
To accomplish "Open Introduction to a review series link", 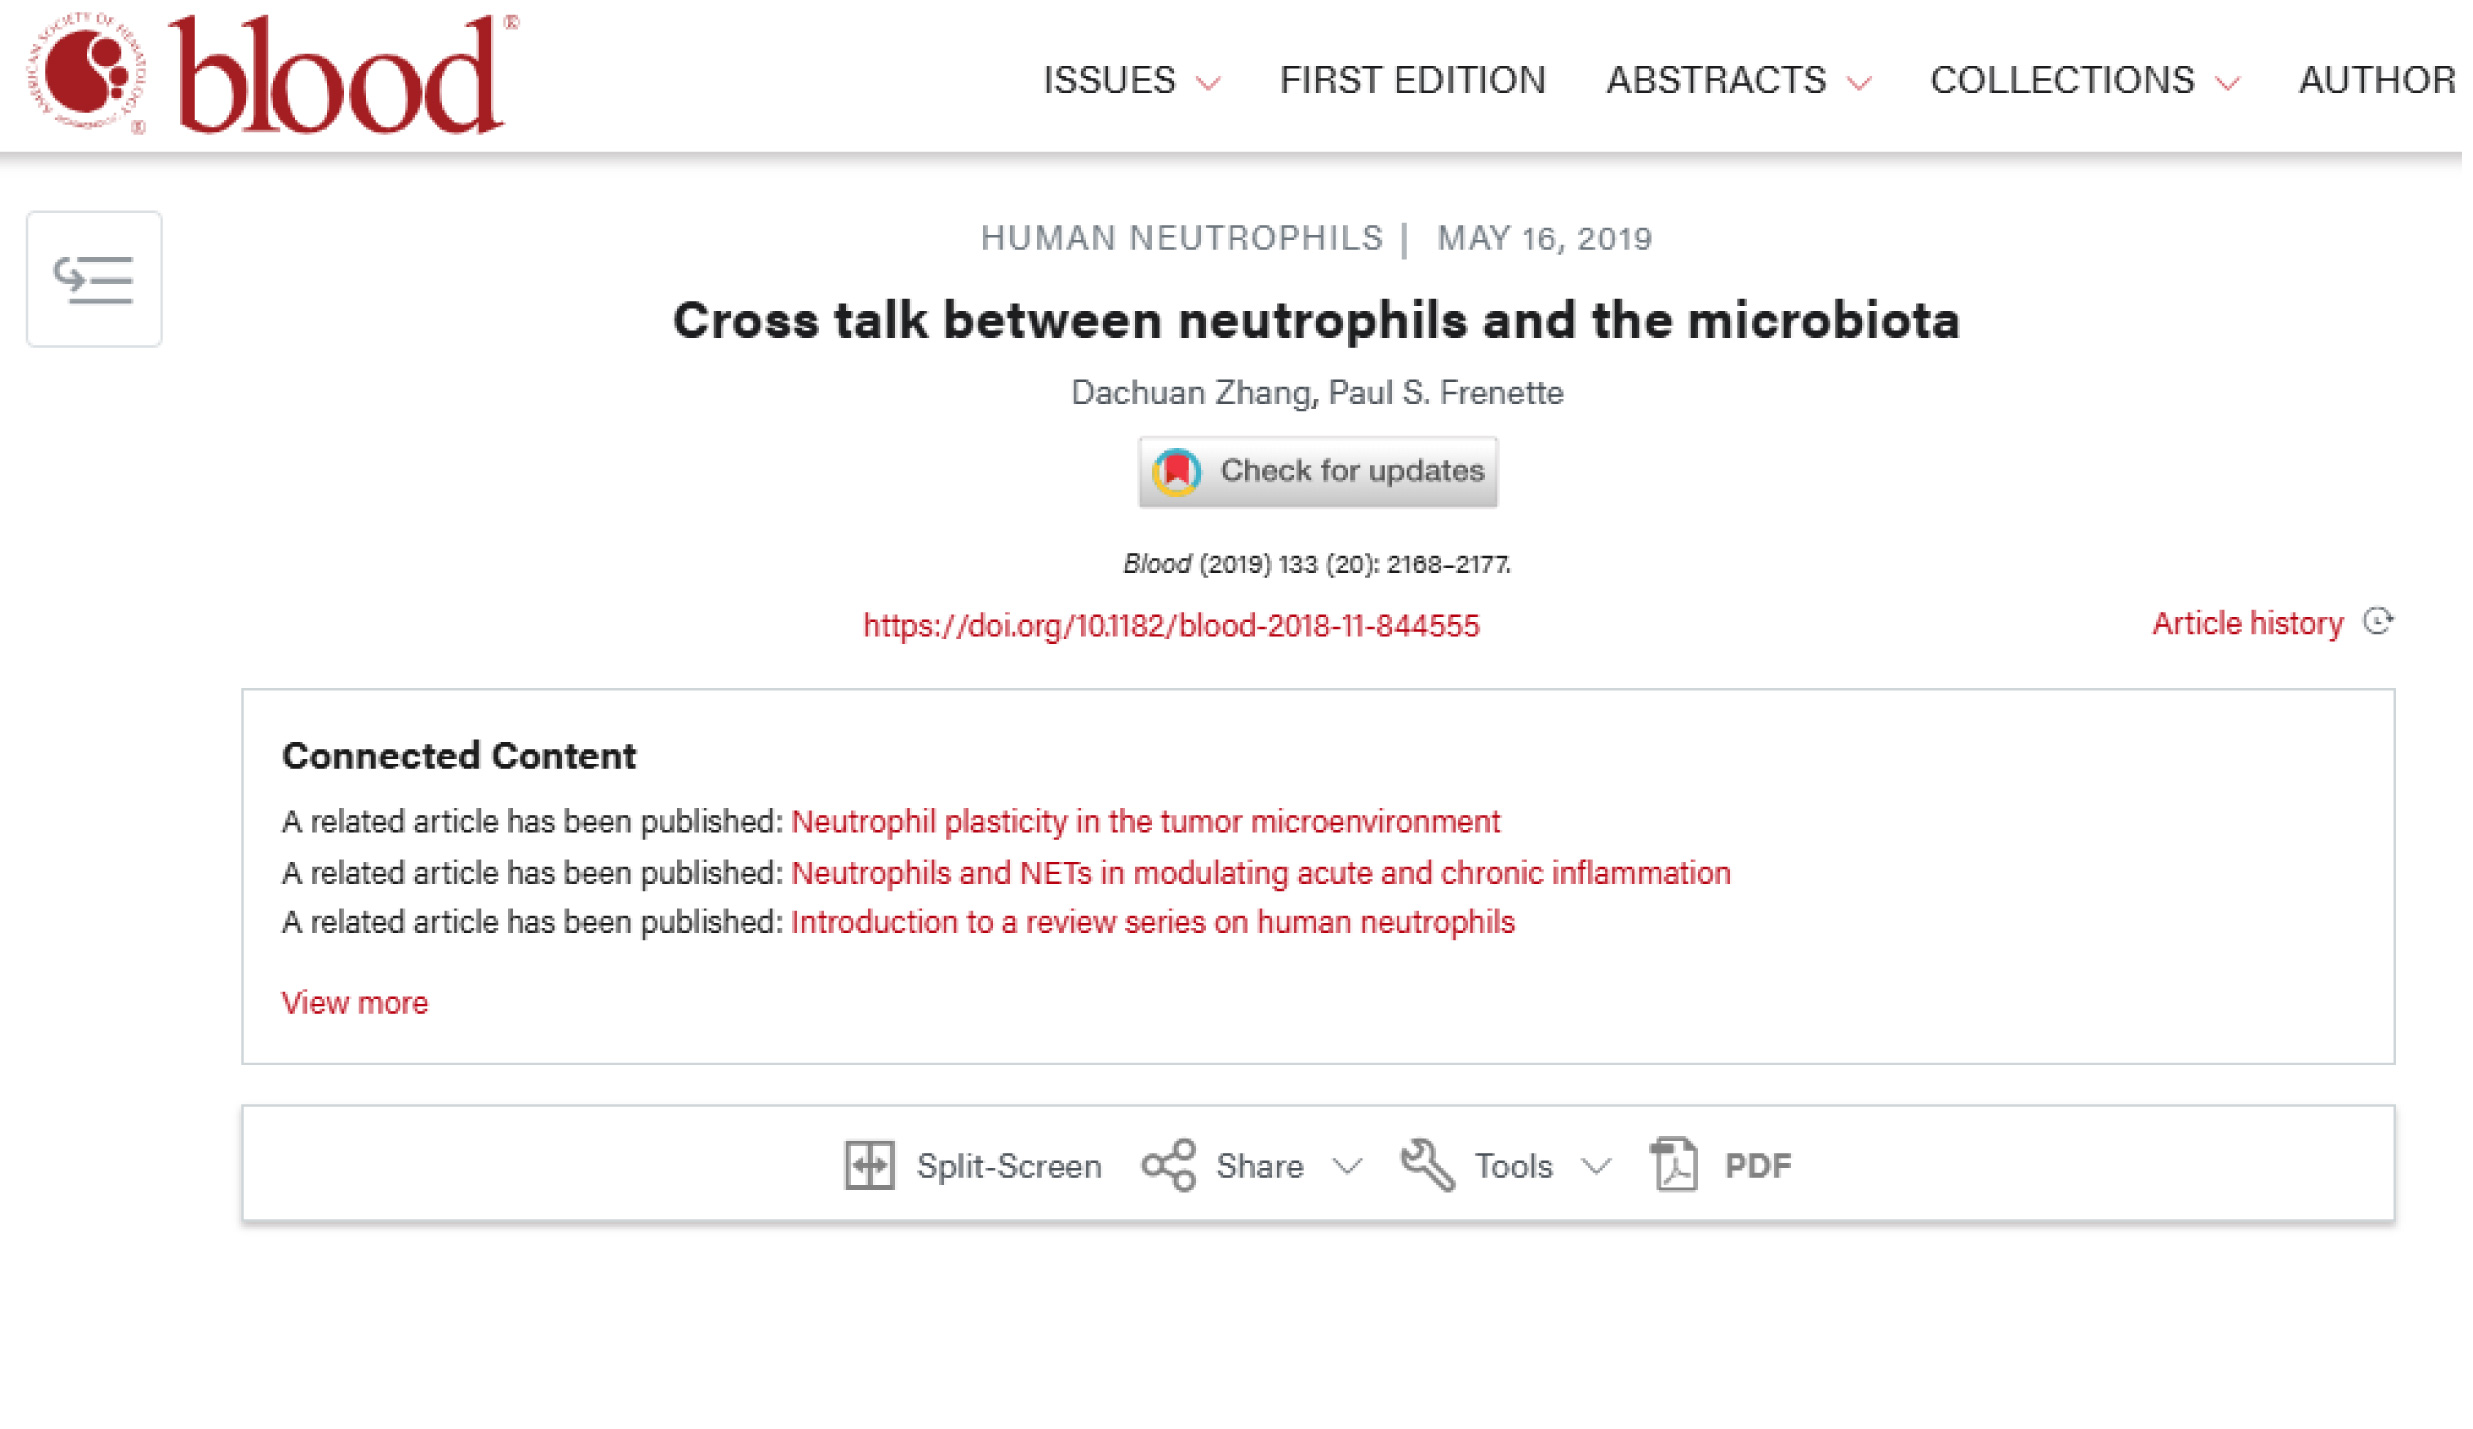I will tap(1152, 922).
